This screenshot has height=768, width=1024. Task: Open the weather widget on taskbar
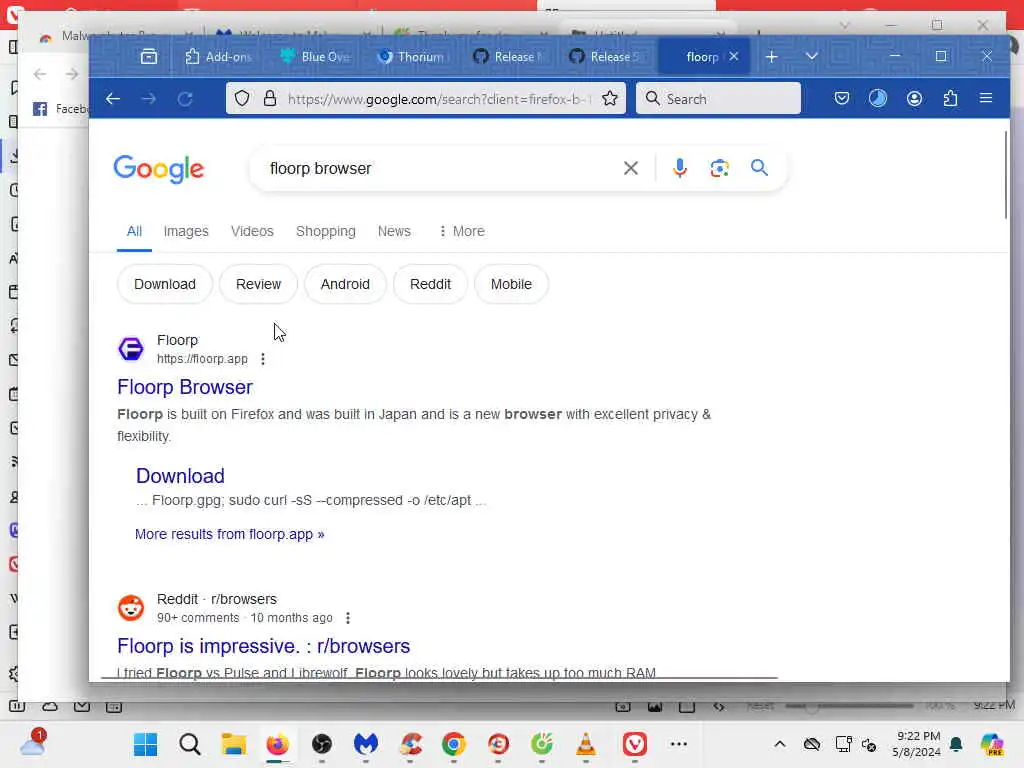[31, 743]
